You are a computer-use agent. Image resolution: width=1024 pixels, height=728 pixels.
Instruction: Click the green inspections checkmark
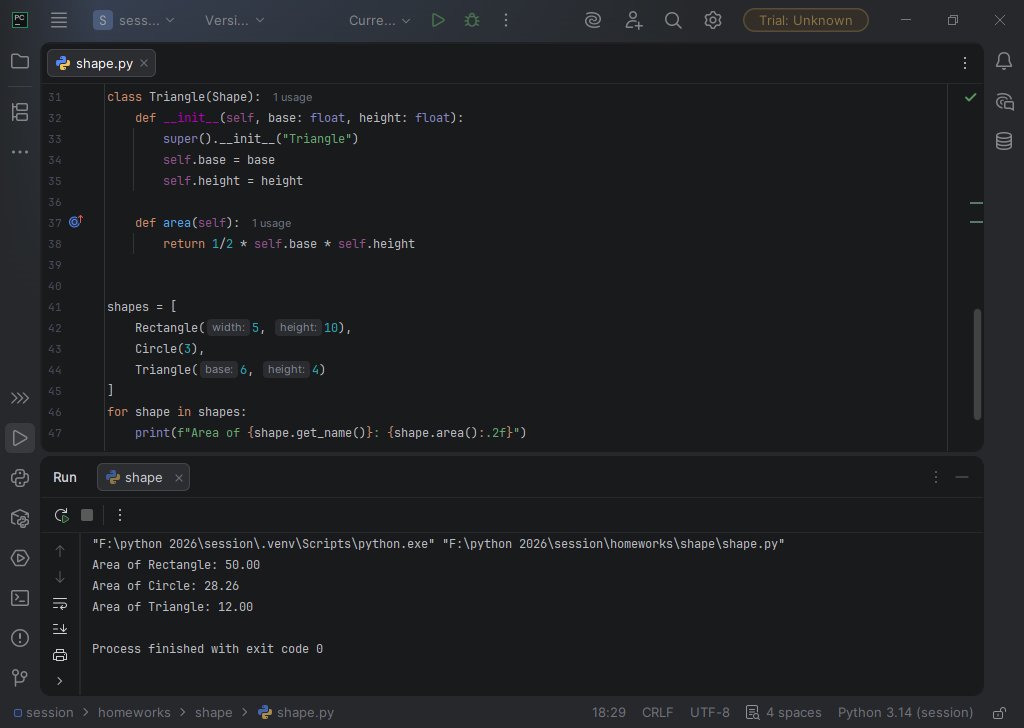(x=970, y=97)
